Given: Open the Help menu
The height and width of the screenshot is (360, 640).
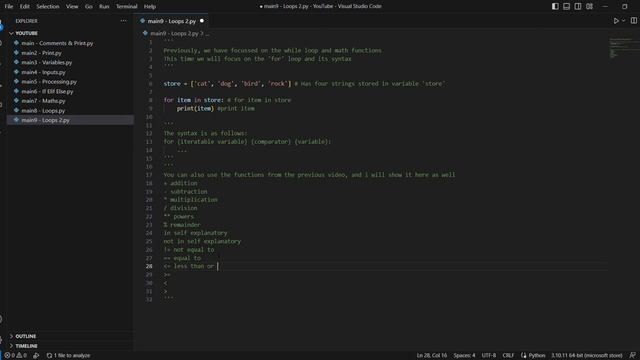Looking at the screenshot, I should click(x=150, y=7).
